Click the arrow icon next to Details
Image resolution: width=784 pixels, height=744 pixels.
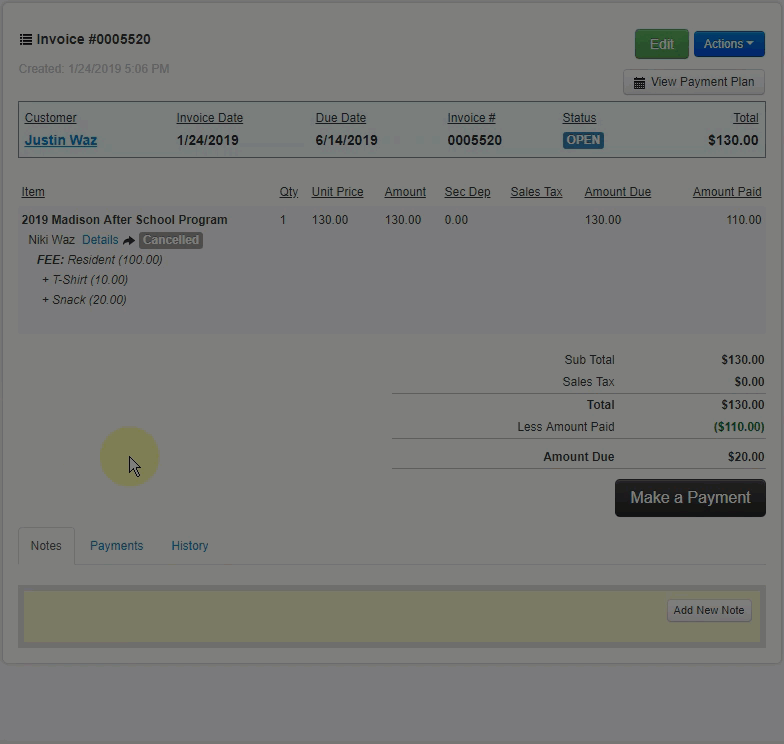129,241
